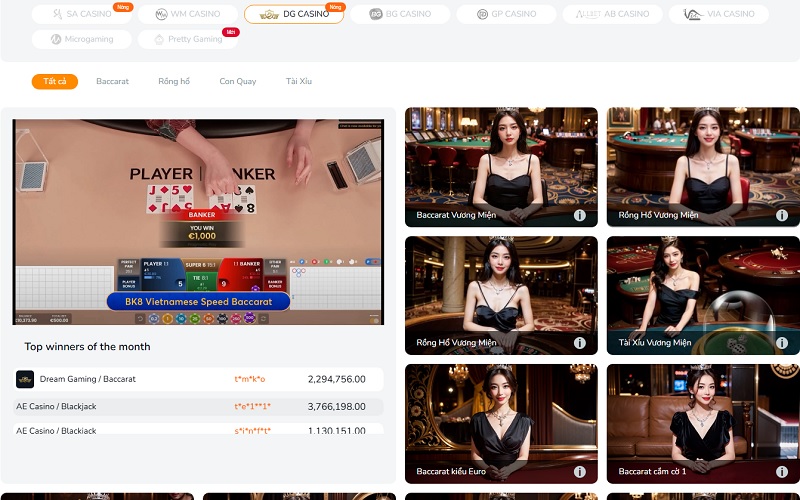The image size is (800, 500).
Task: Click the DG Casino logo icon
Action: click(268, 14)
